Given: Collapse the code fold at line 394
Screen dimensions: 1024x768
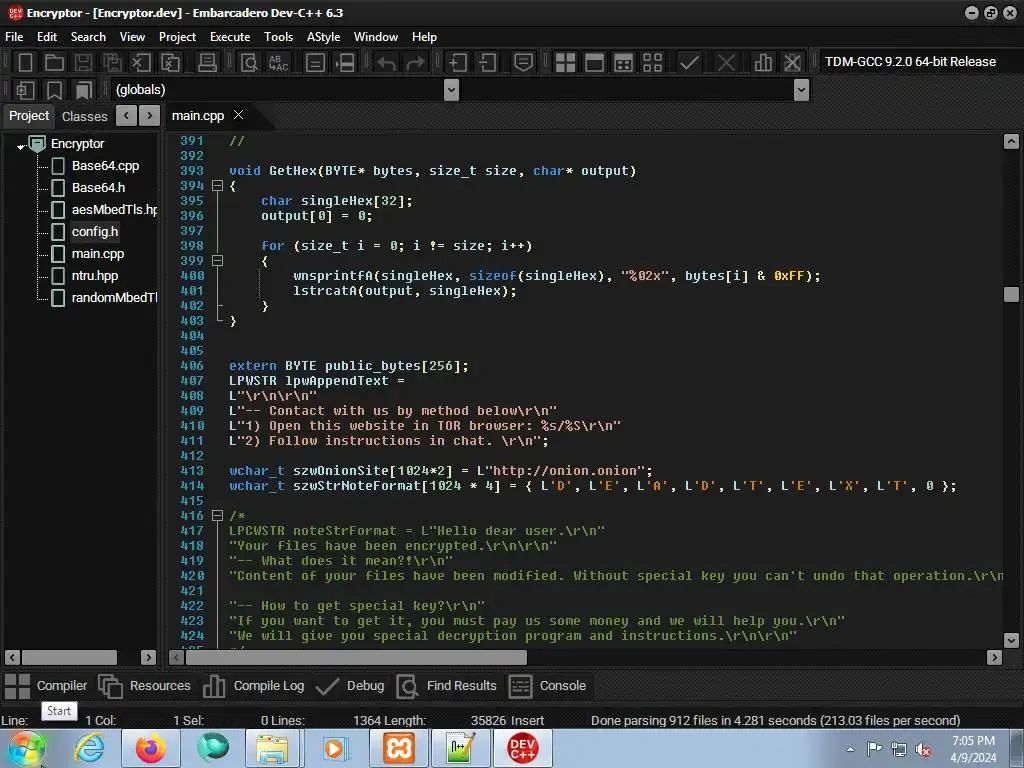Looking at the screenshot, I should [217, 186].
